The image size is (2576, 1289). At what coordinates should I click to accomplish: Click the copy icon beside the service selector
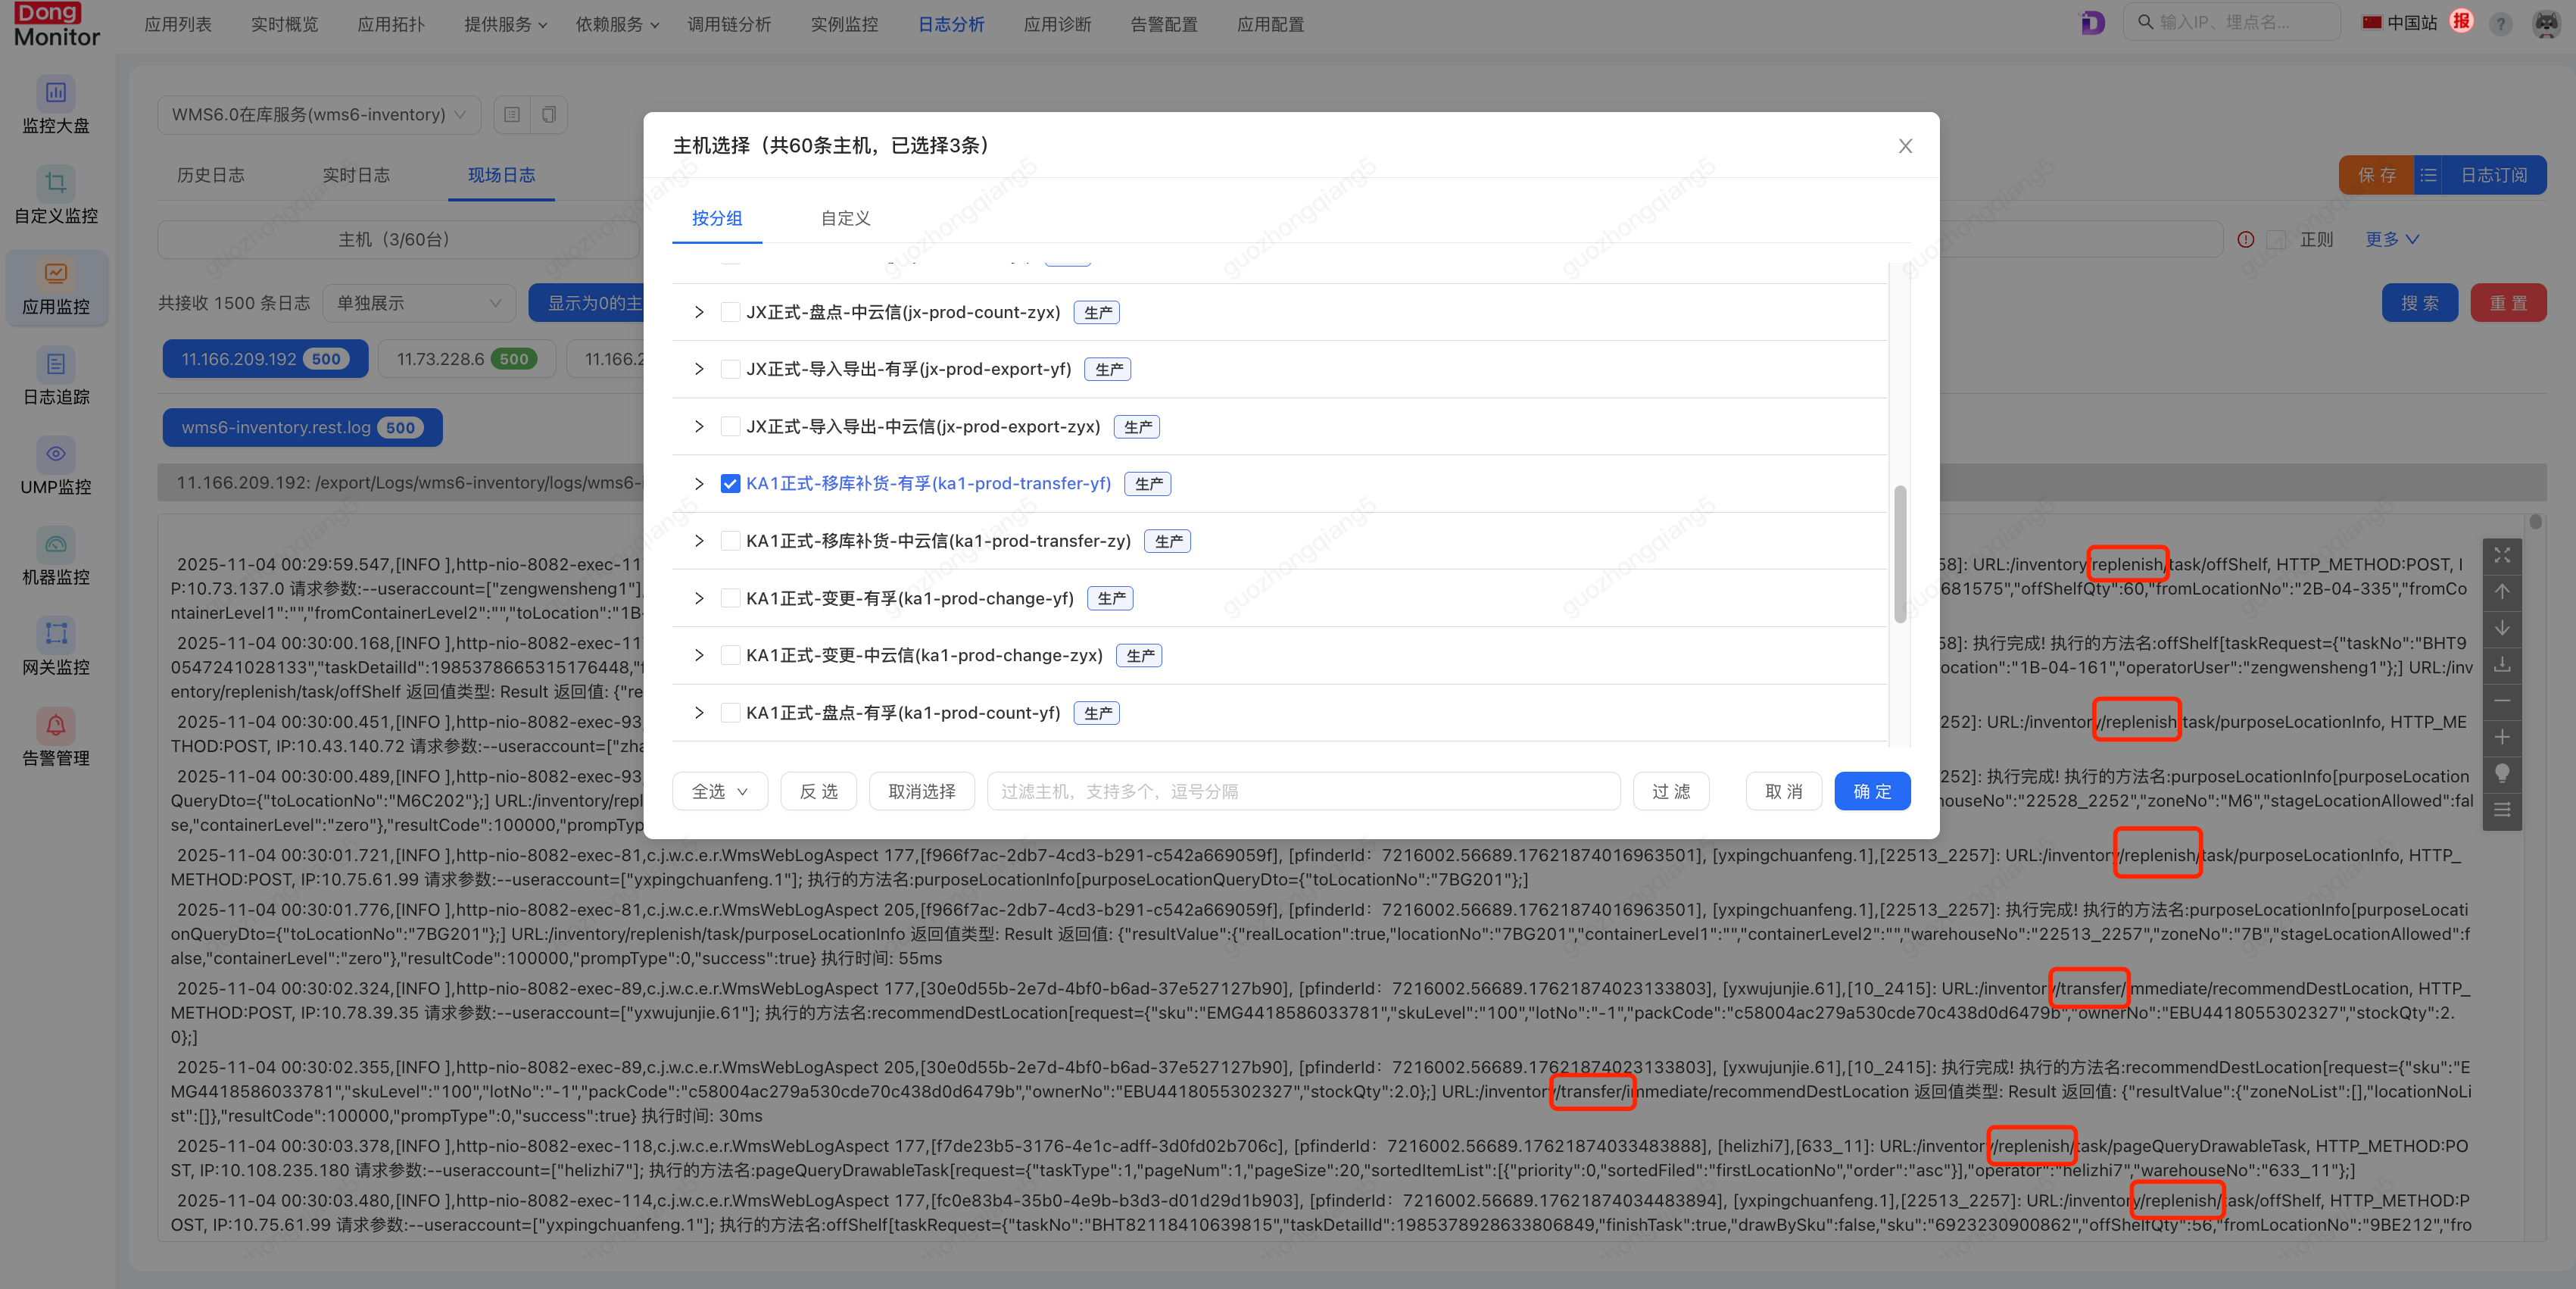pyautogui.click(x=548, y=114)
